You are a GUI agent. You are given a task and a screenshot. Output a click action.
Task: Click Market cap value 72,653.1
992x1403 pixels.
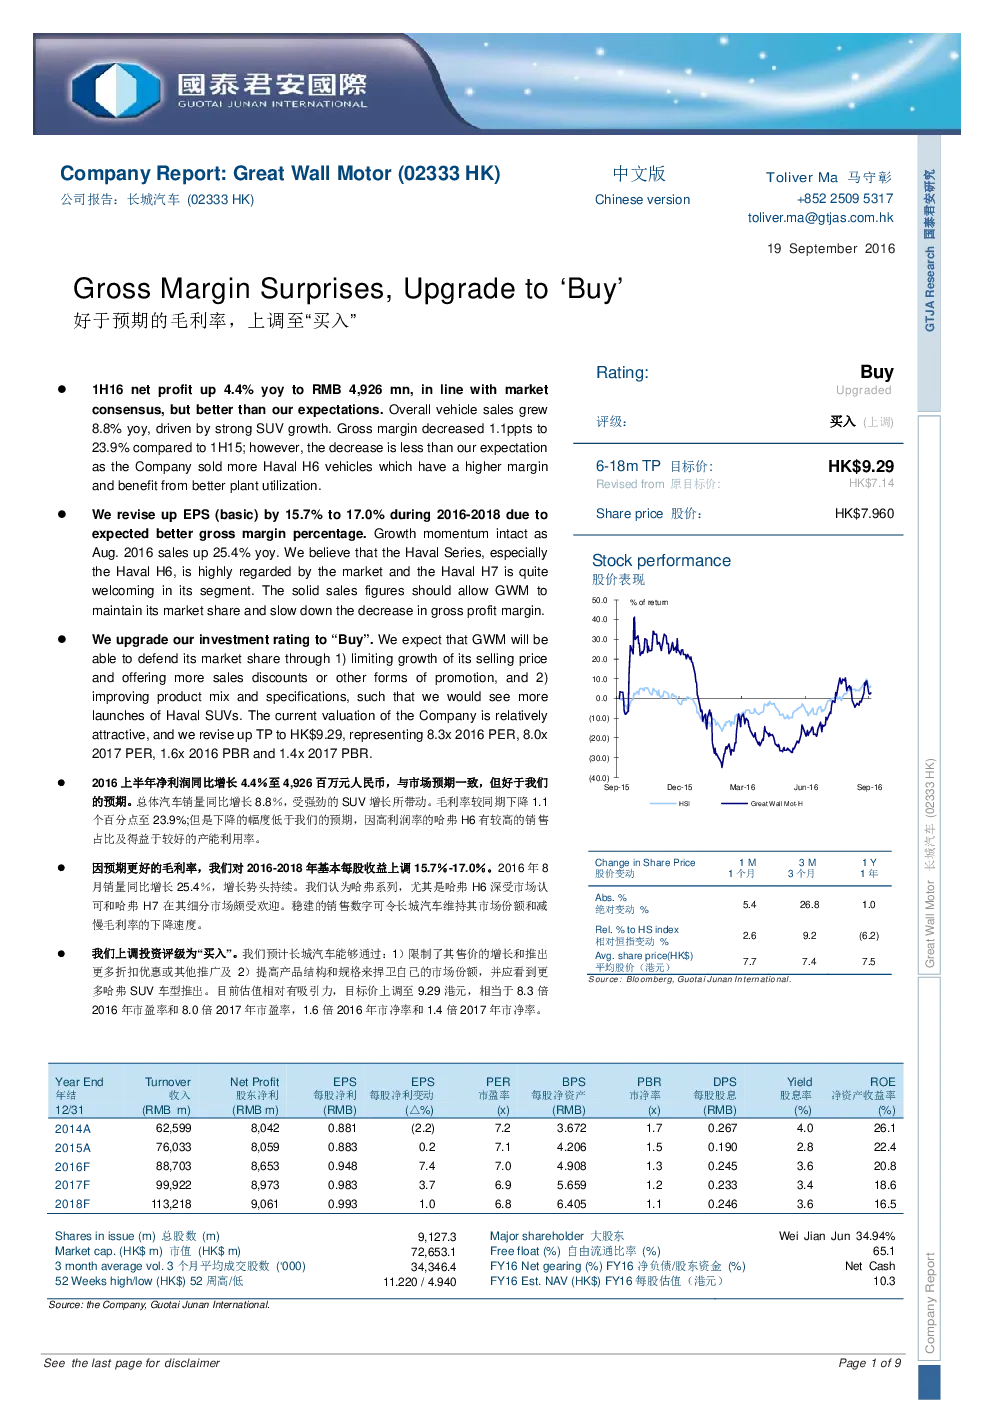(x=433, y=1253)
